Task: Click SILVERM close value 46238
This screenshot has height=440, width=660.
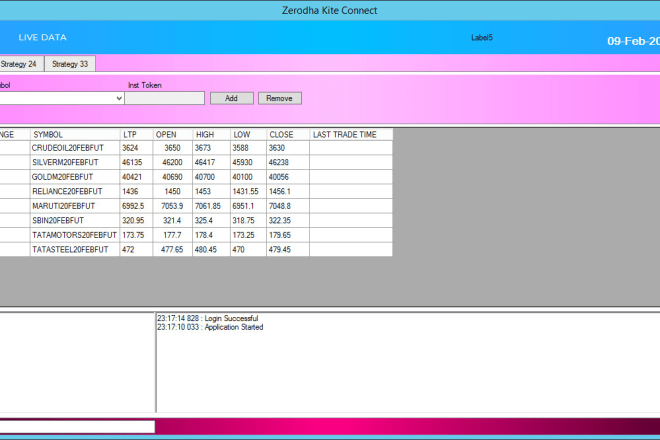Action: coord(288,162)
